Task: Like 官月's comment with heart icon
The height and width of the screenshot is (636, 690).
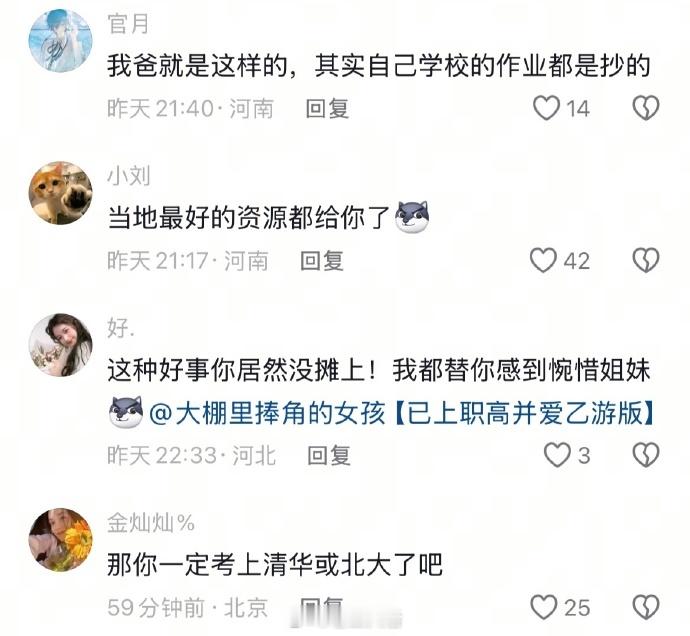Action: click(x=546, y=108)
